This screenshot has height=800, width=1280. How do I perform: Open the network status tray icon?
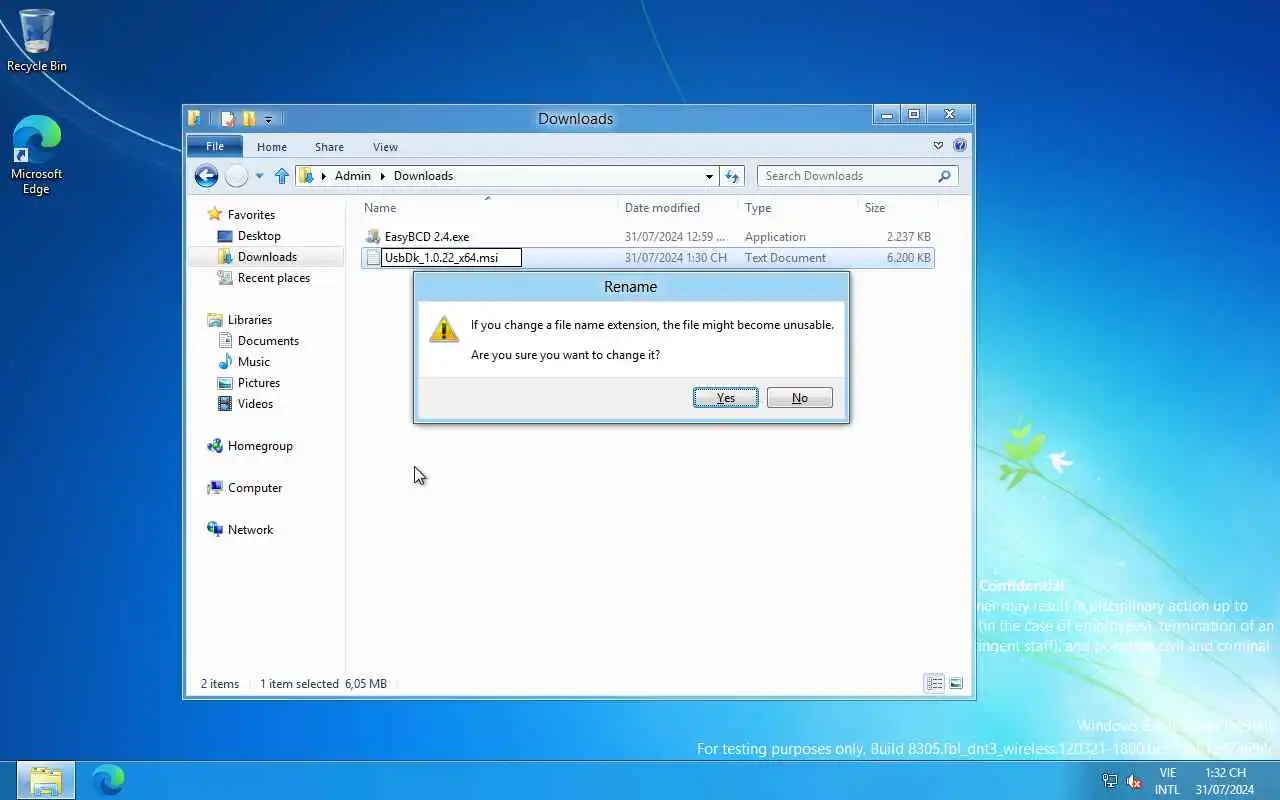(x=1110, y=781)
